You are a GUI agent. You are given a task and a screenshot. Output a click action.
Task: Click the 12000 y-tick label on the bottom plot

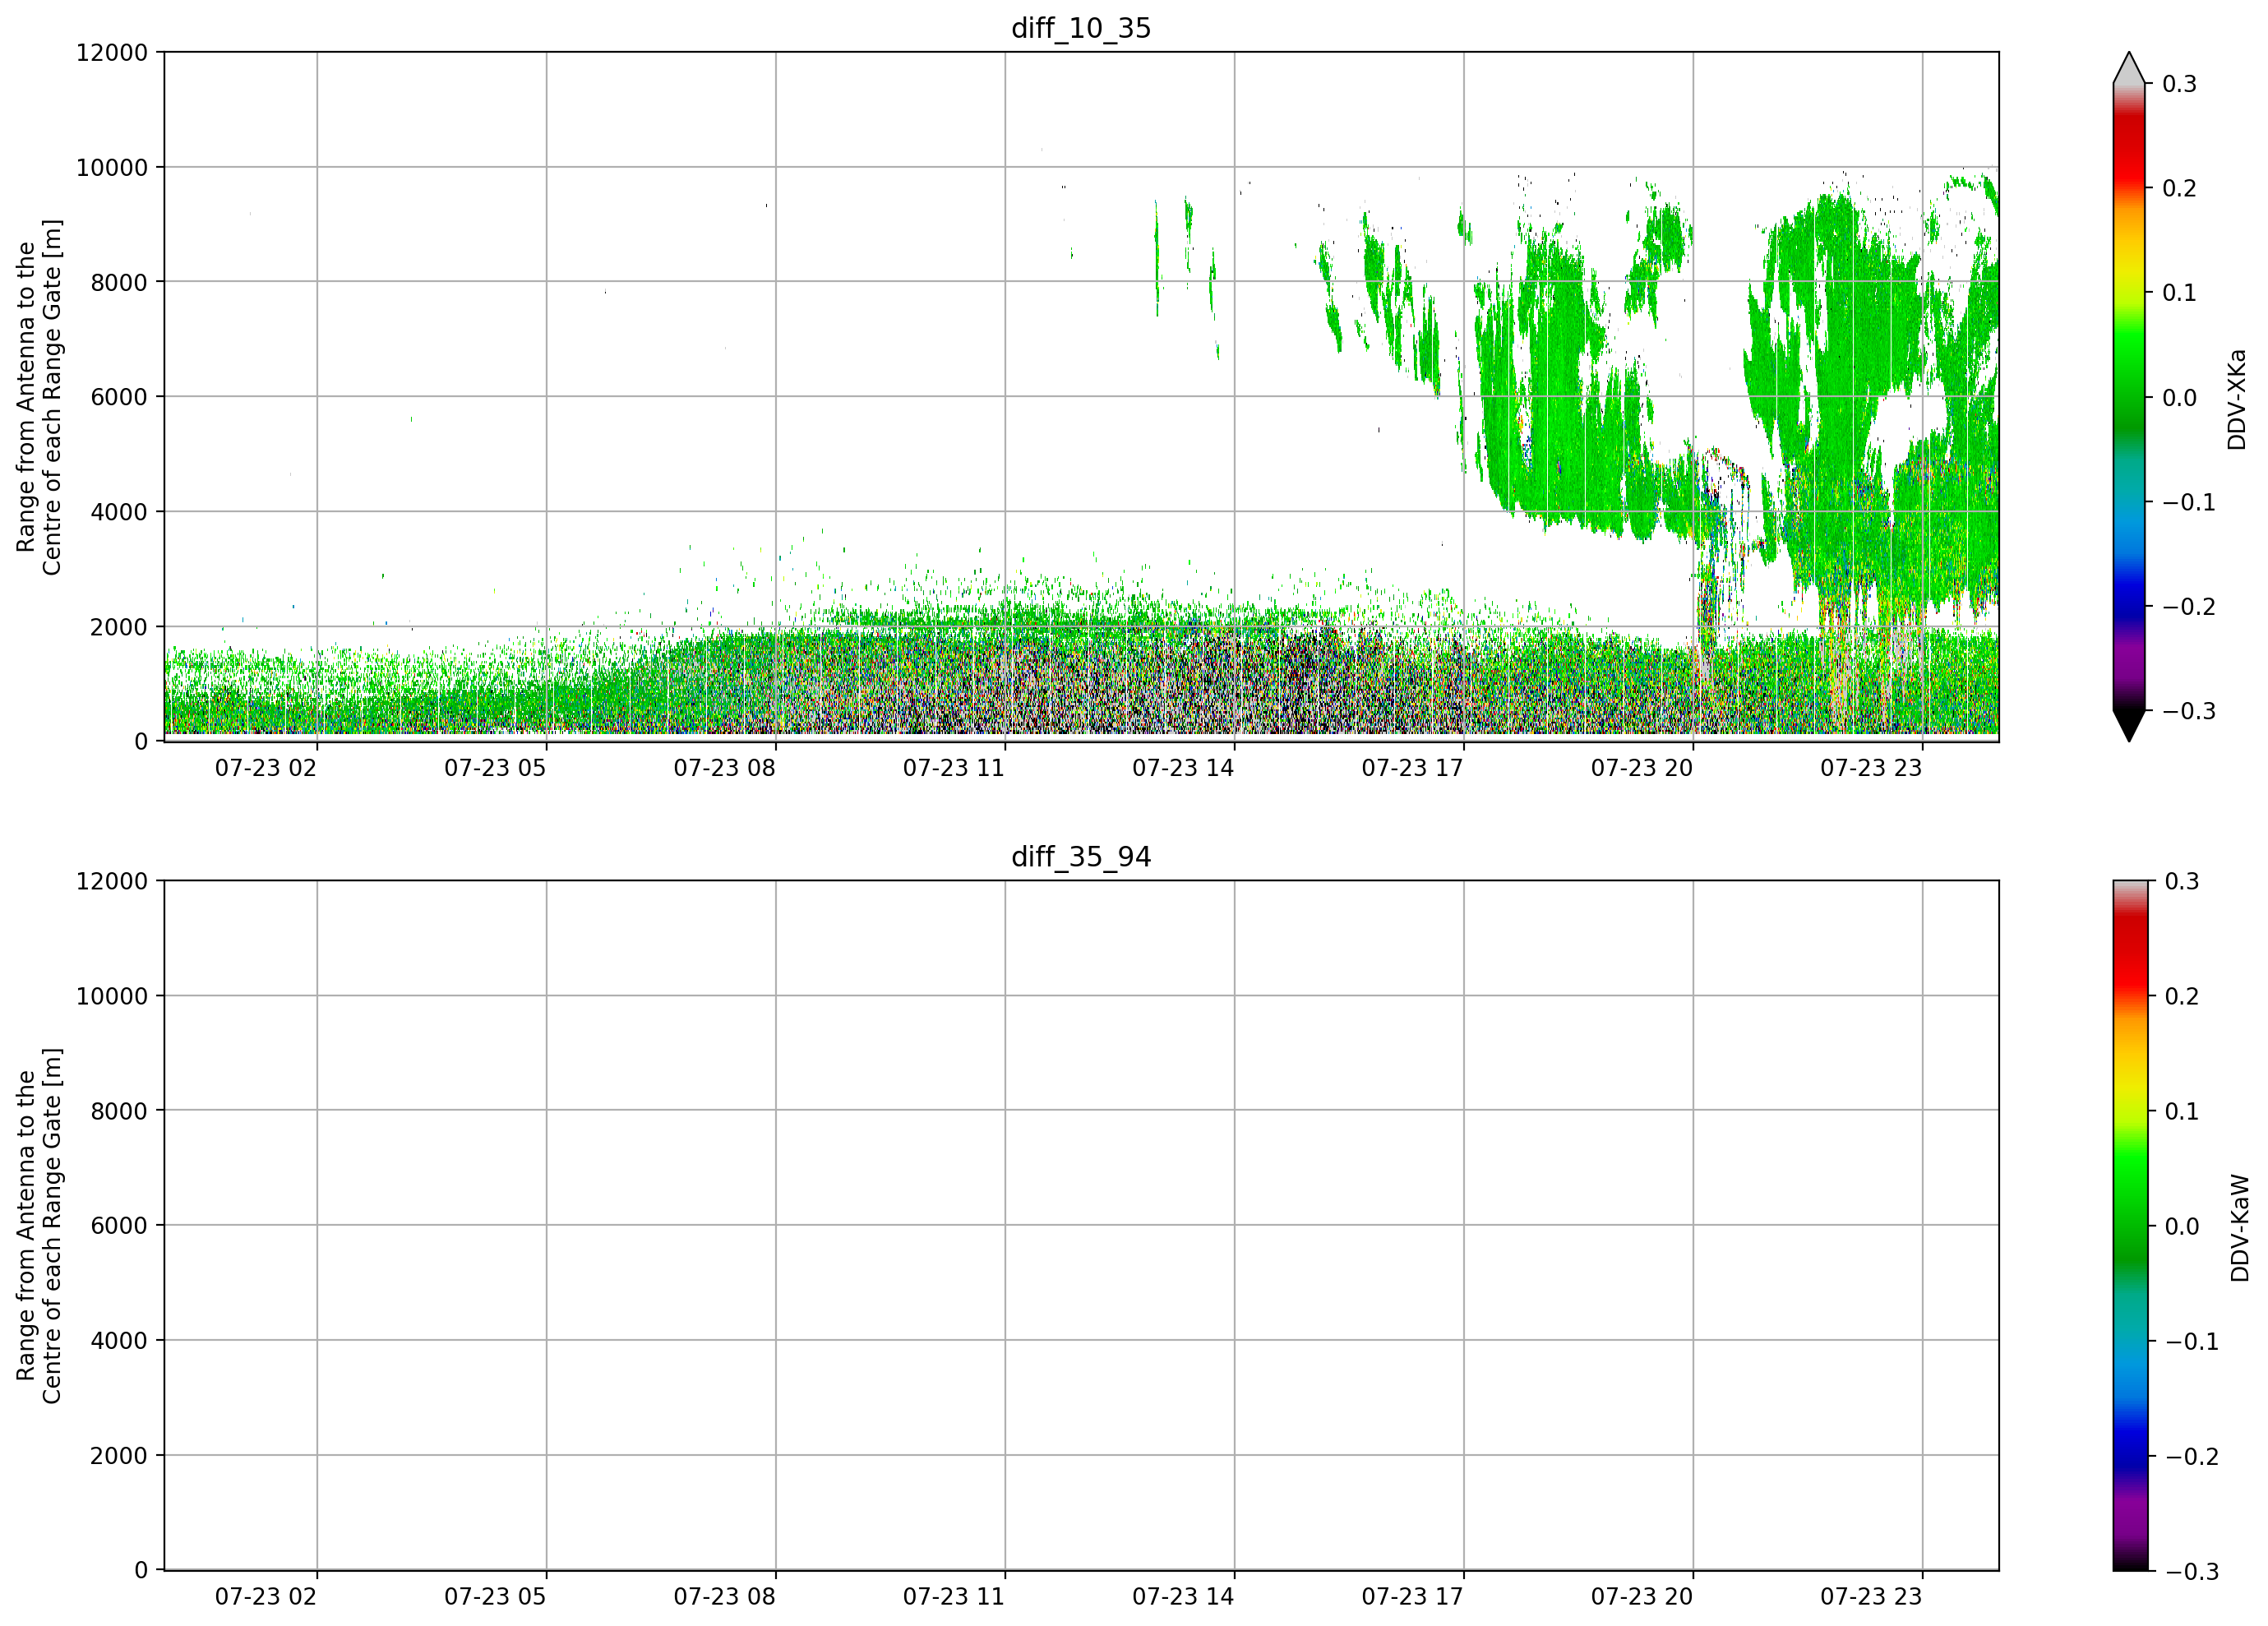(x=112, y=882)
